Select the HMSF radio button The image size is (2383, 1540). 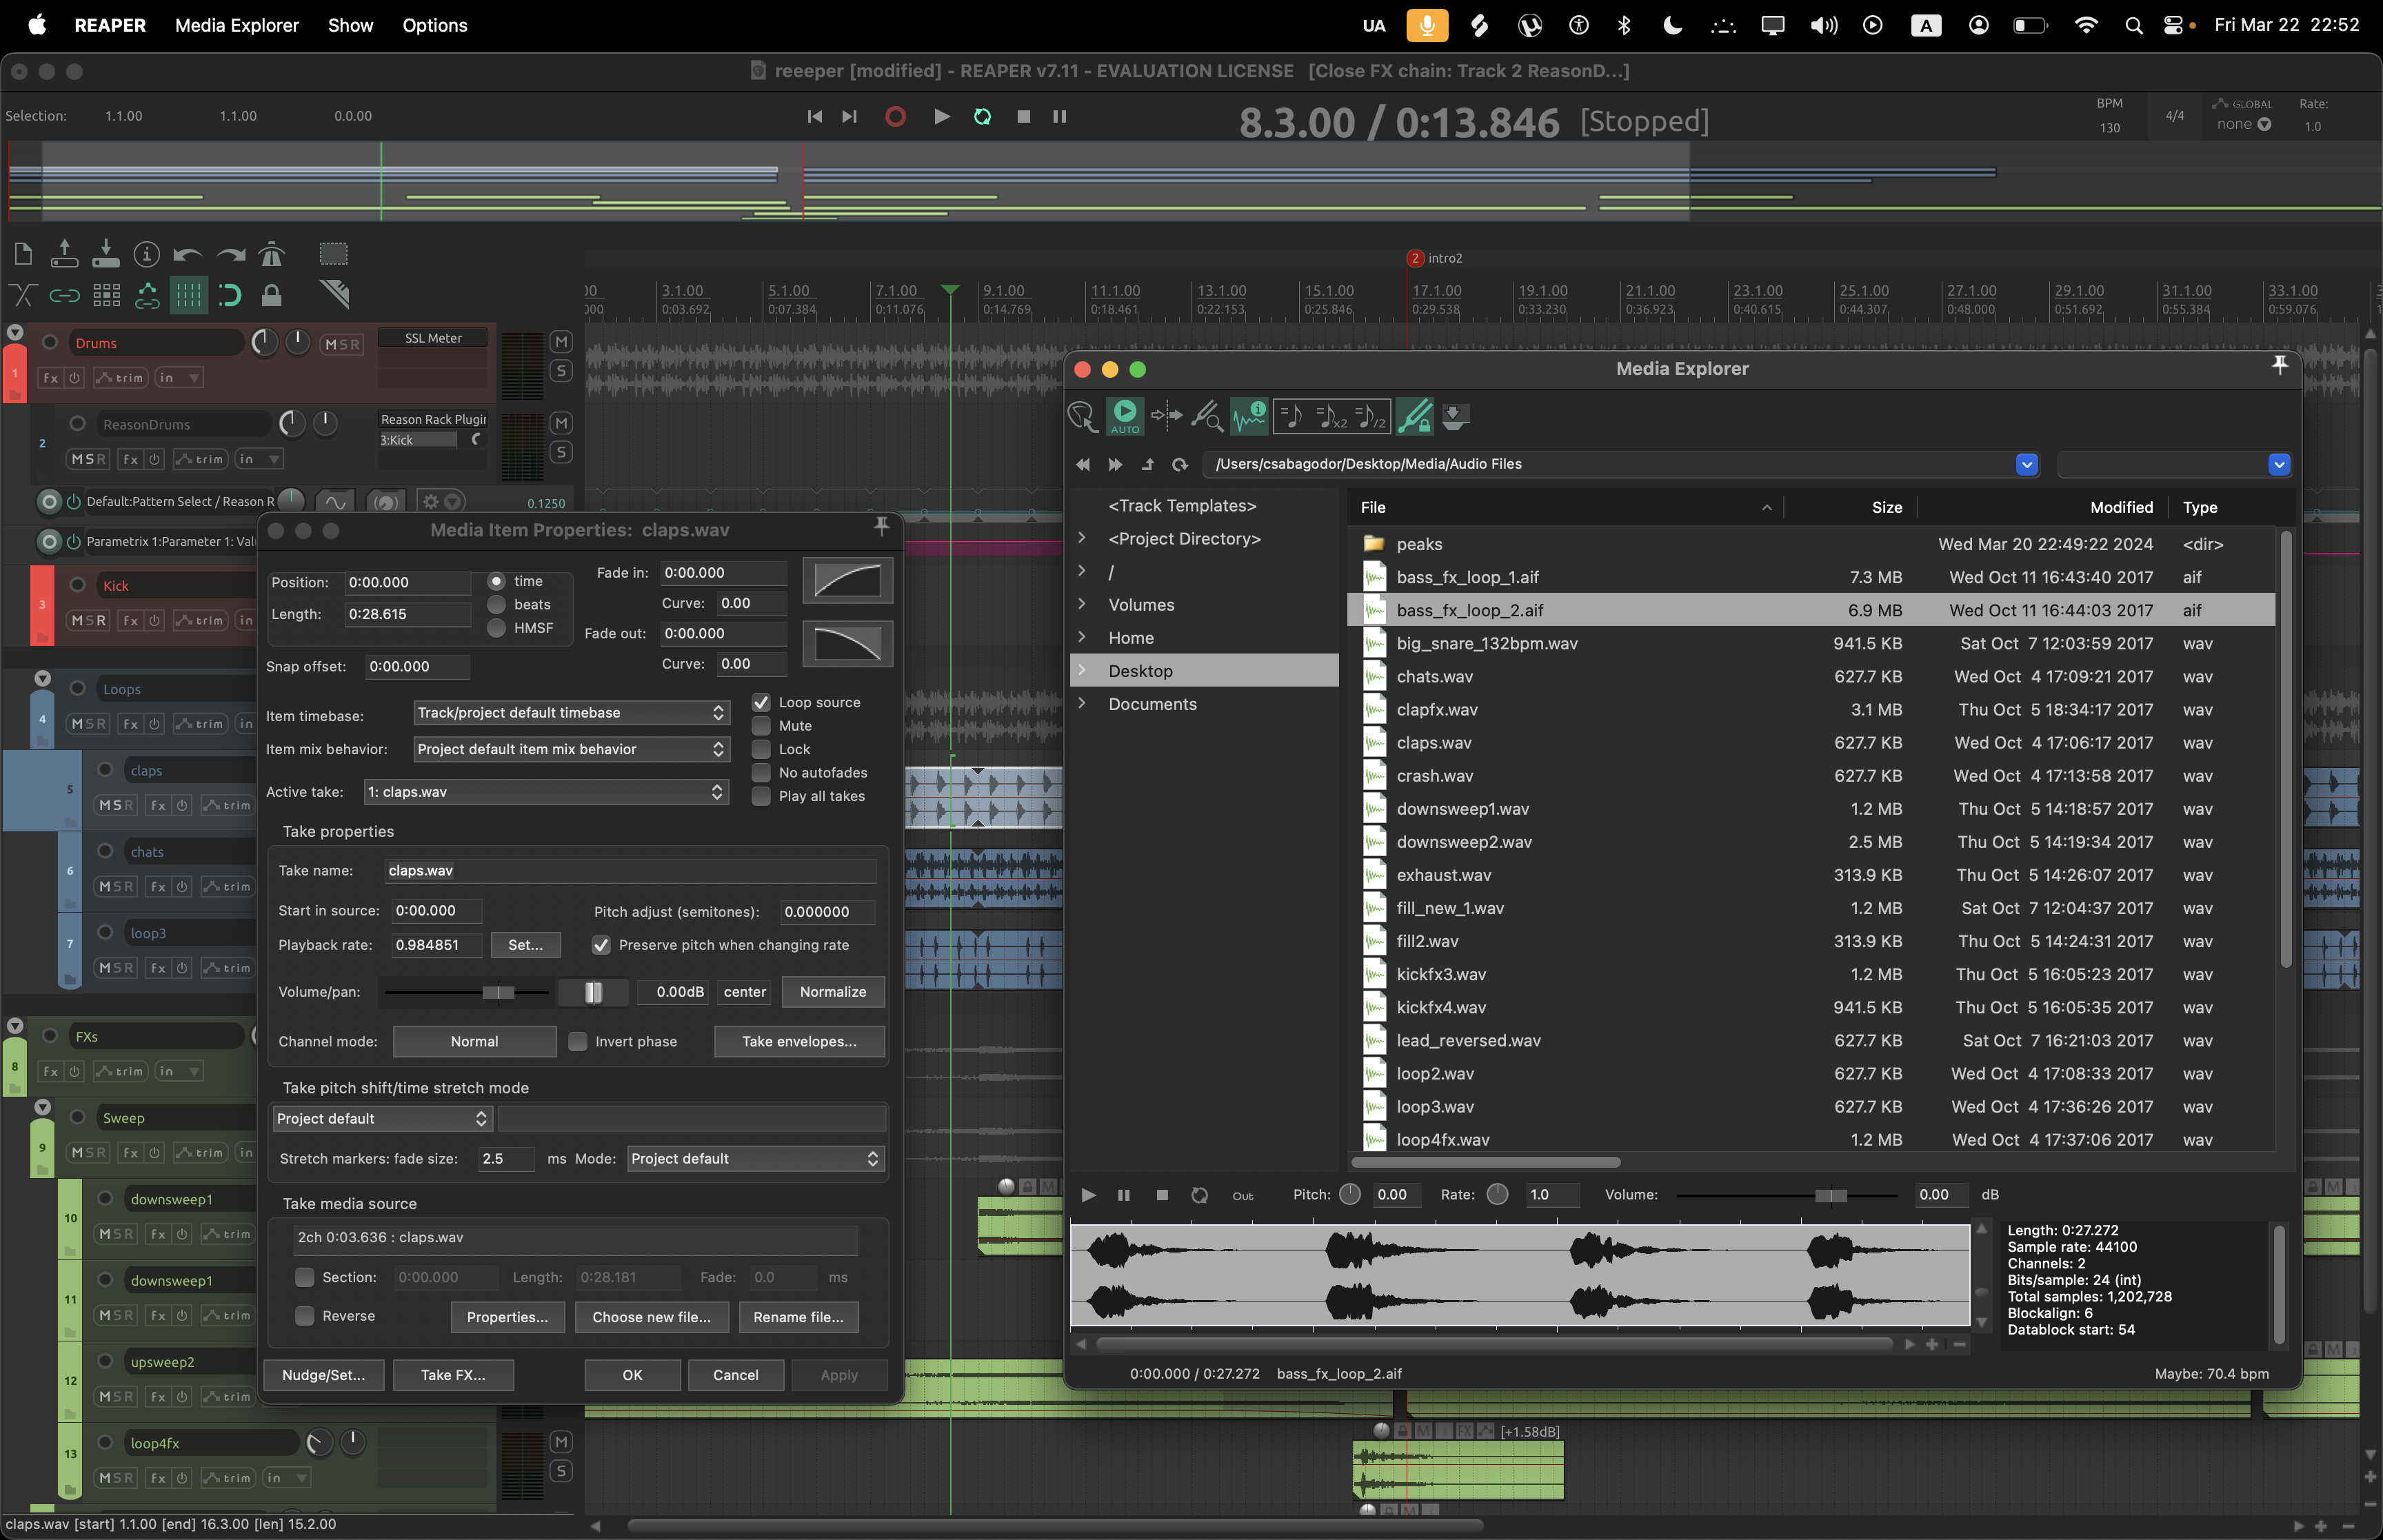497,628
